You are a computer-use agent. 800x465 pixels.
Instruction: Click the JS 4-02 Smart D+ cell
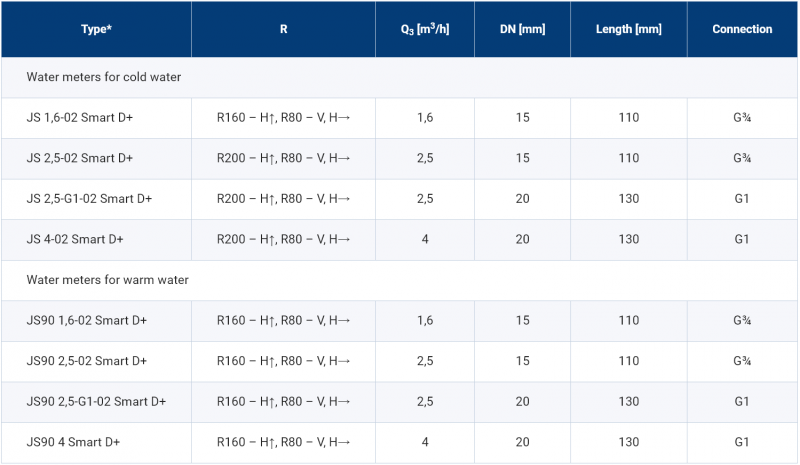tap(96, 239)
